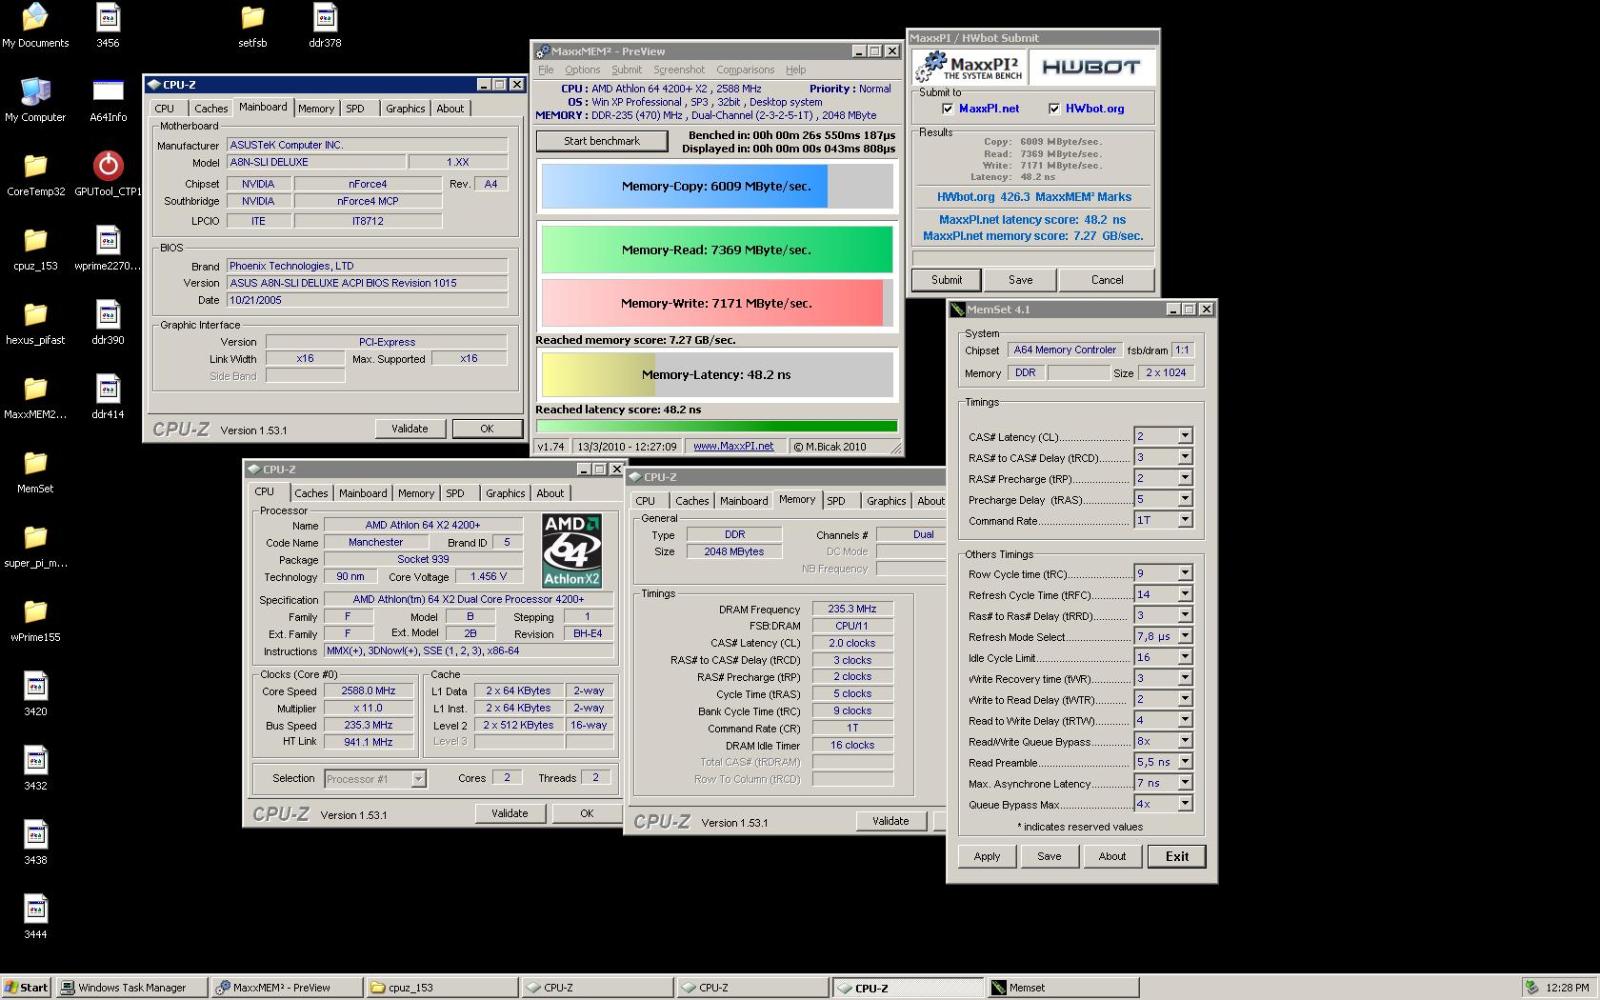Click the HWBOT logo banner
Screen dimensions: 1600x1000
pyautogui.click(x=1091, y=67)
